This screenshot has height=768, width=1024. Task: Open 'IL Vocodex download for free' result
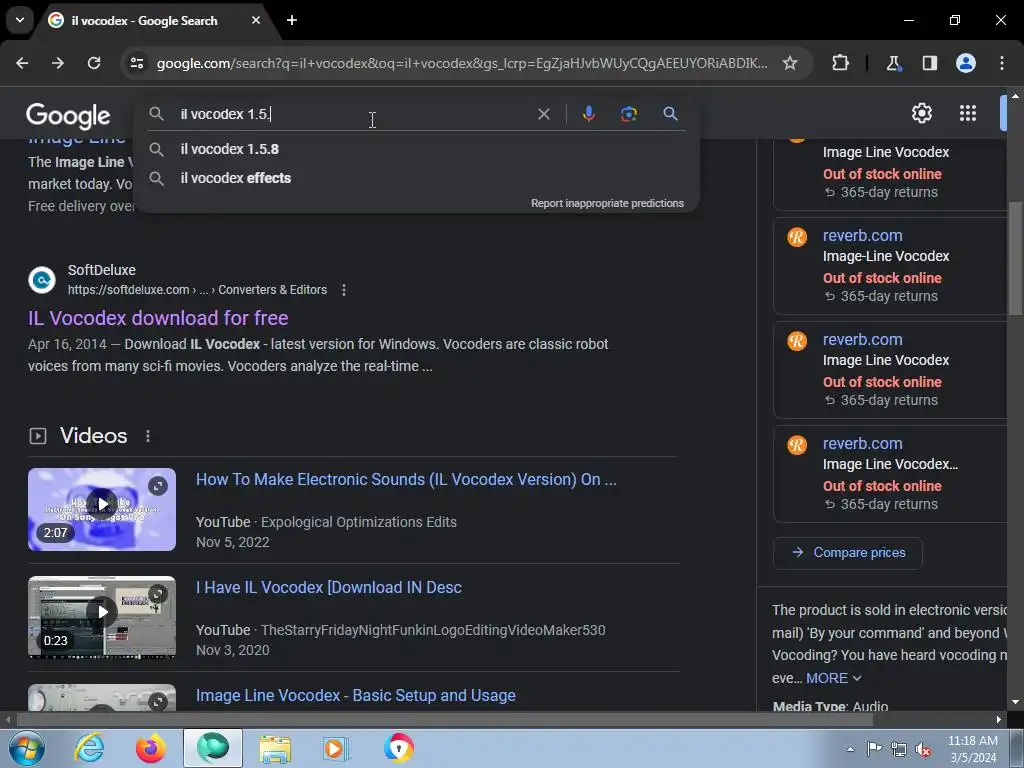[x=158, y=318]
